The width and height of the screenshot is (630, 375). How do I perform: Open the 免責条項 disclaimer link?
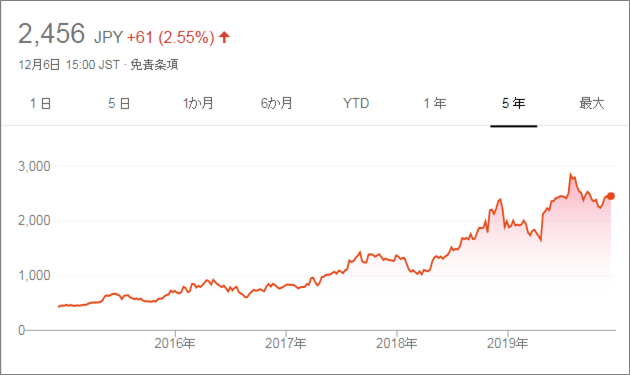pos(154,65)
